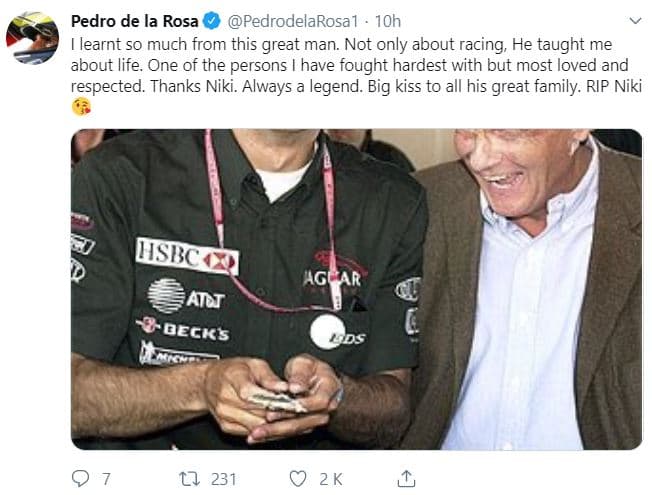Click the 10h timestamp link
This screenshot has width=652, height=495.
tap(389, 21)
